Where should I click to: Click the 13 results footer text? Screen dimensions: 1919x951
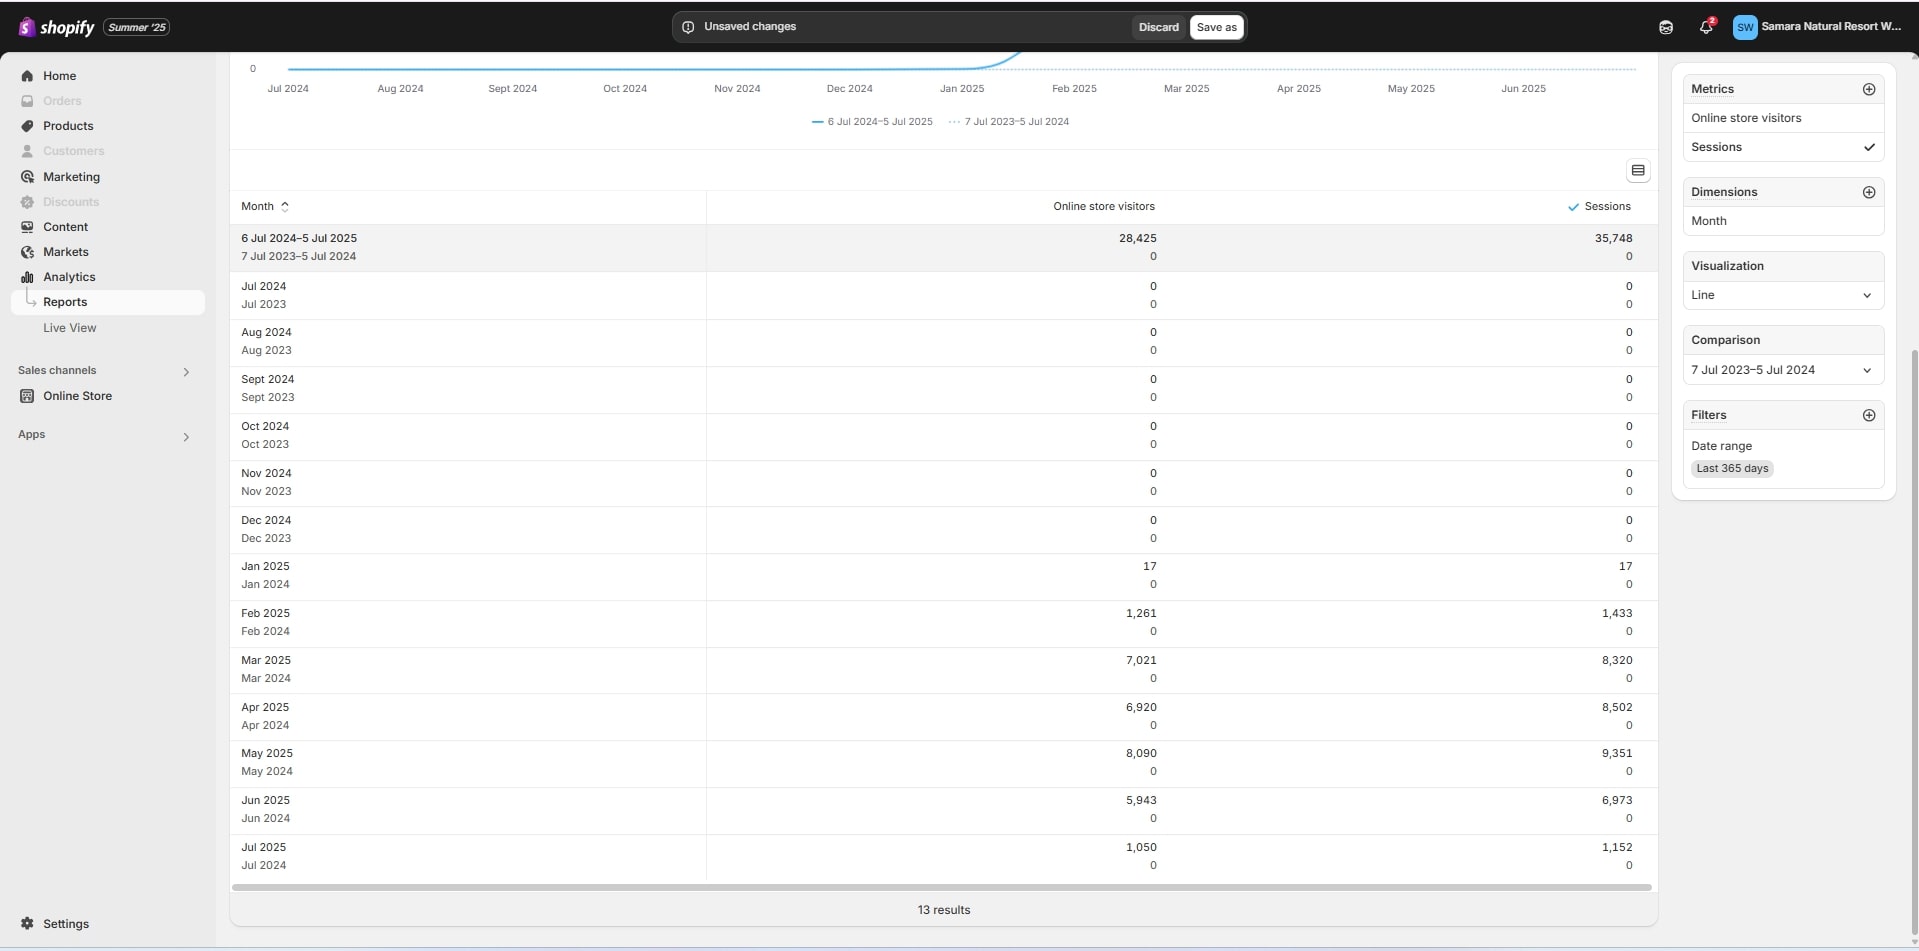pos(943,910)
